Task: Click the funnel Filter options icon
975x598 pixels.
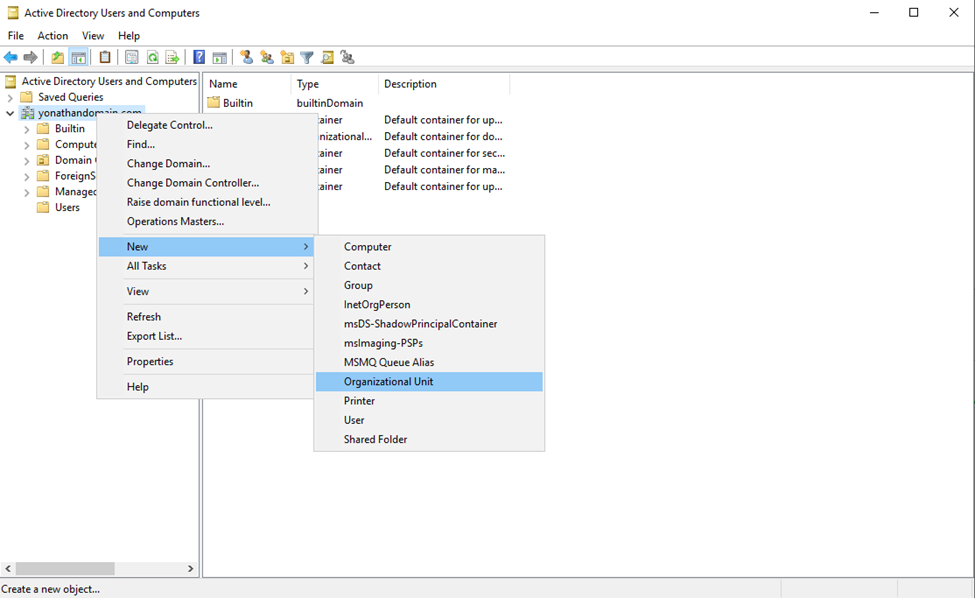Action: [x=307, y=58]
